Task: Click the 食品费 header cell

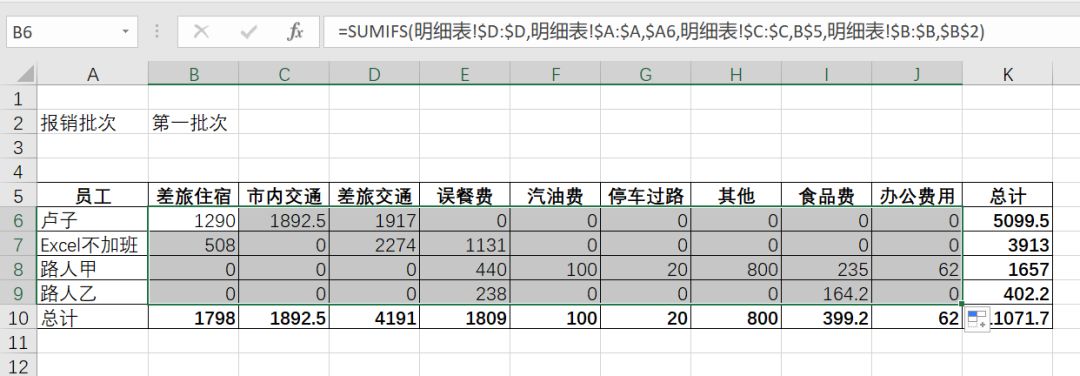Action: pos(826,196)
